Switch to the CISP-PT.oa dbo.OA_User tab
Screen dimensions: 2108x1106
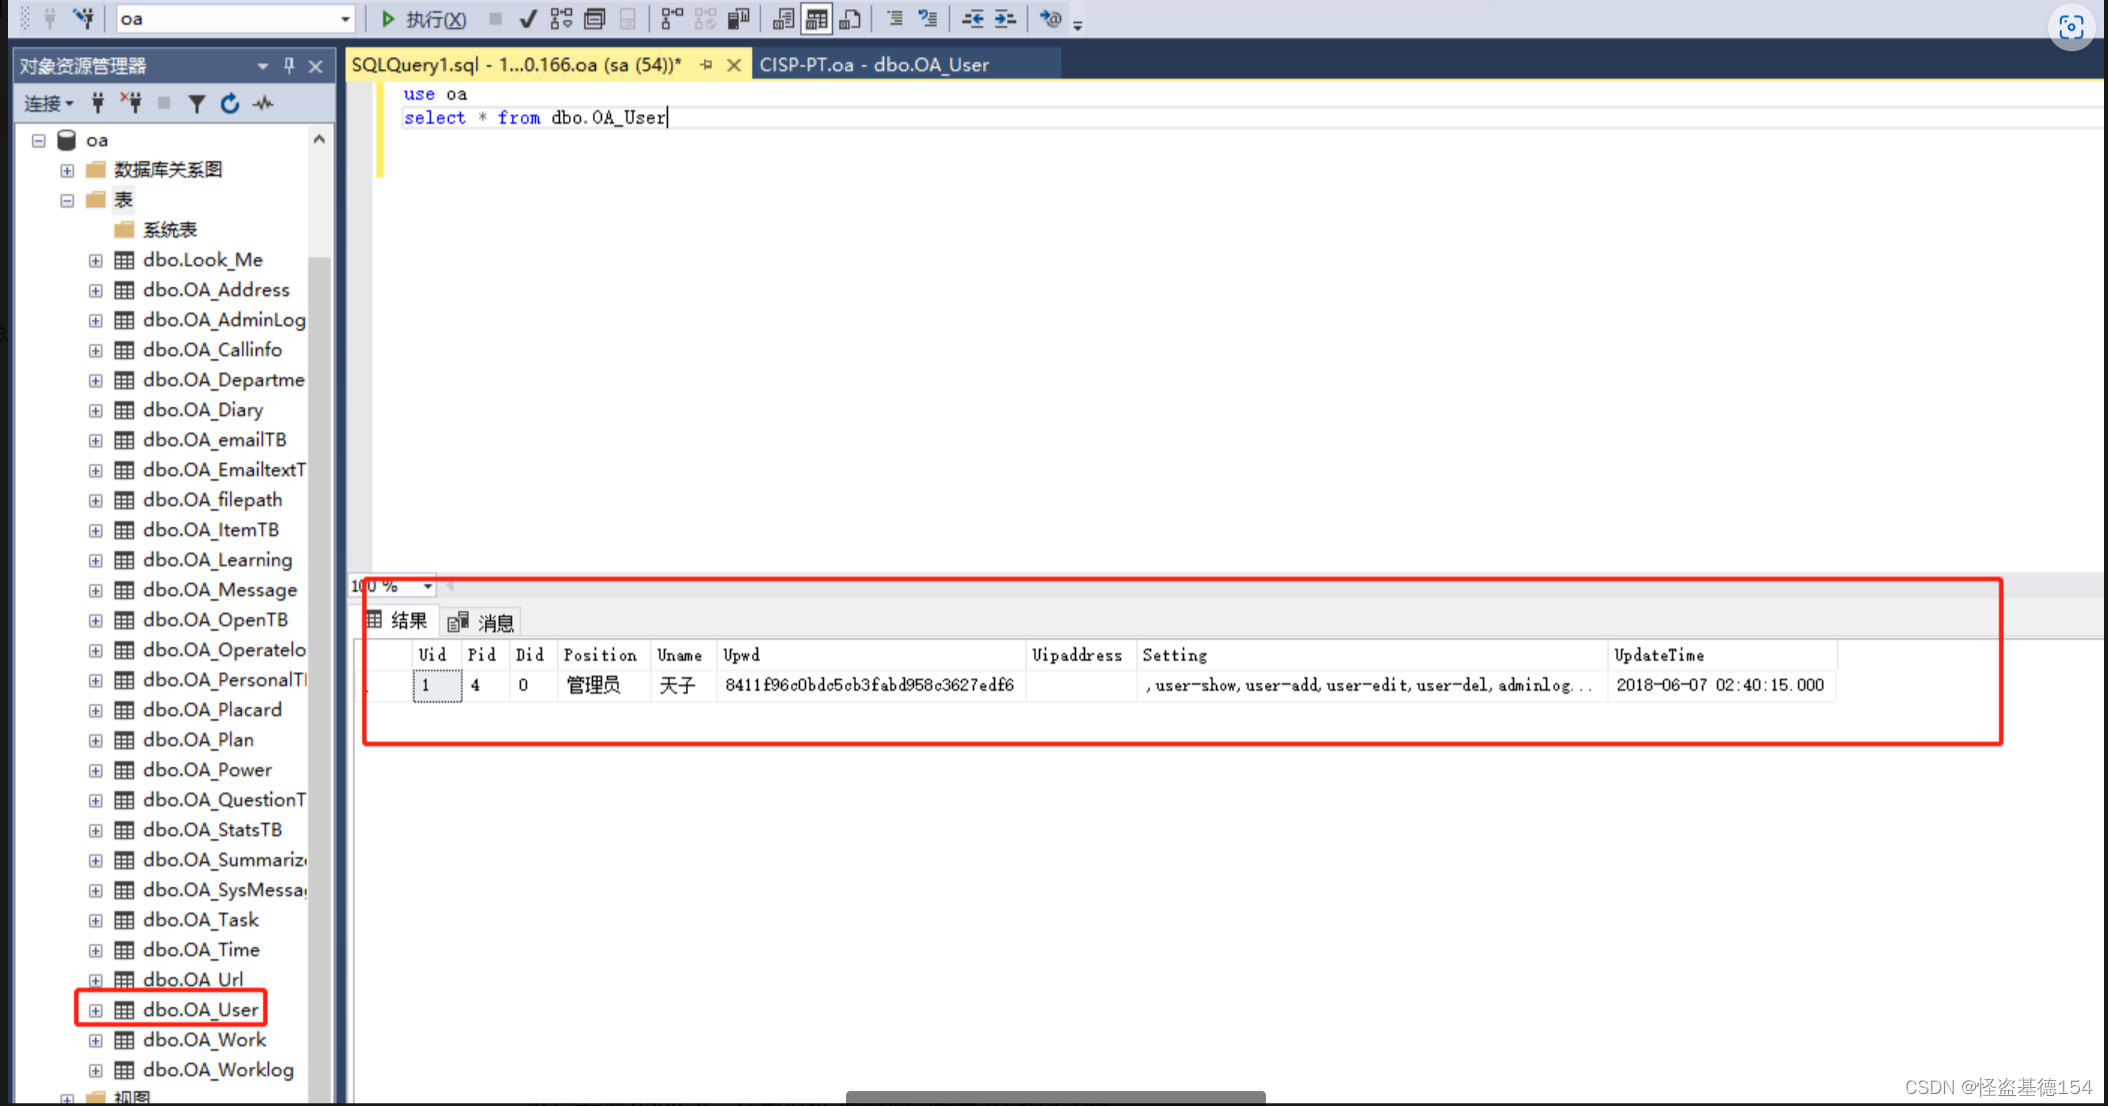pyautogui.click(x=874, y=65)
